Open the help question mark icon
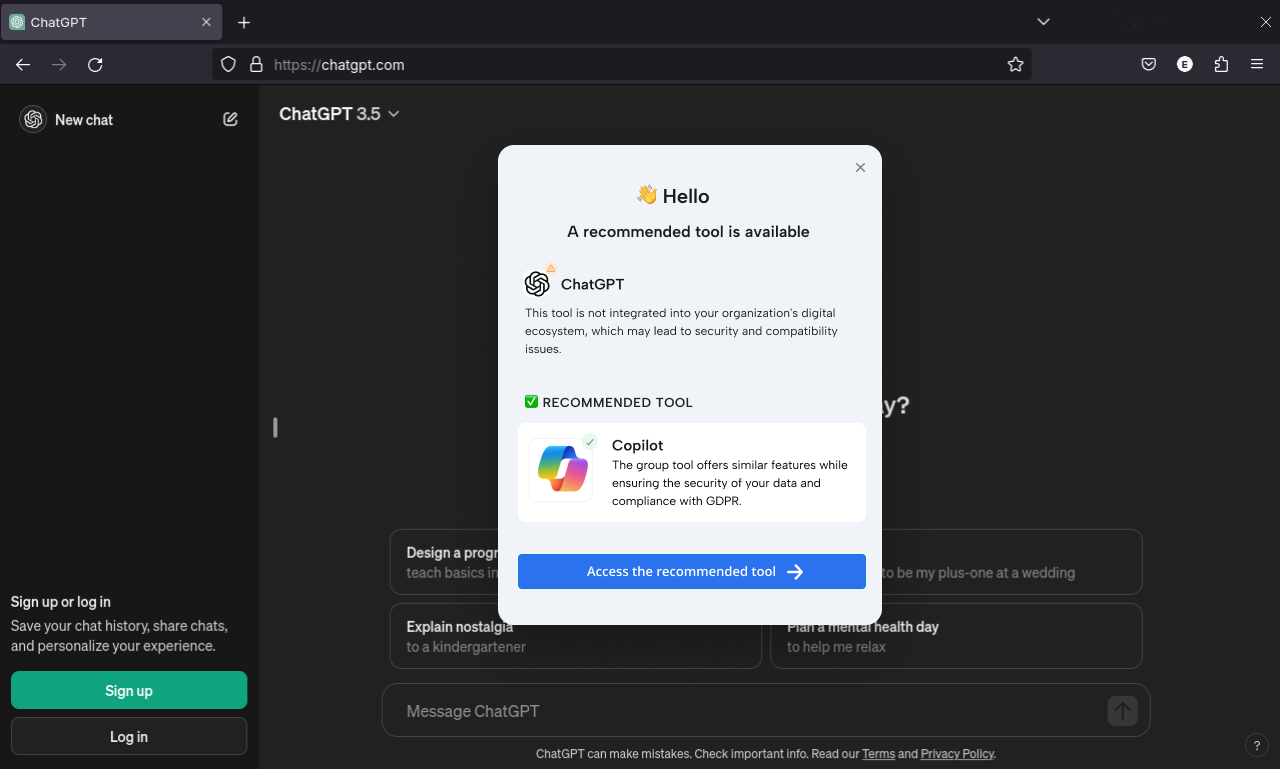Screen dimensions: 1280x769 click(x=1257, y=745)
